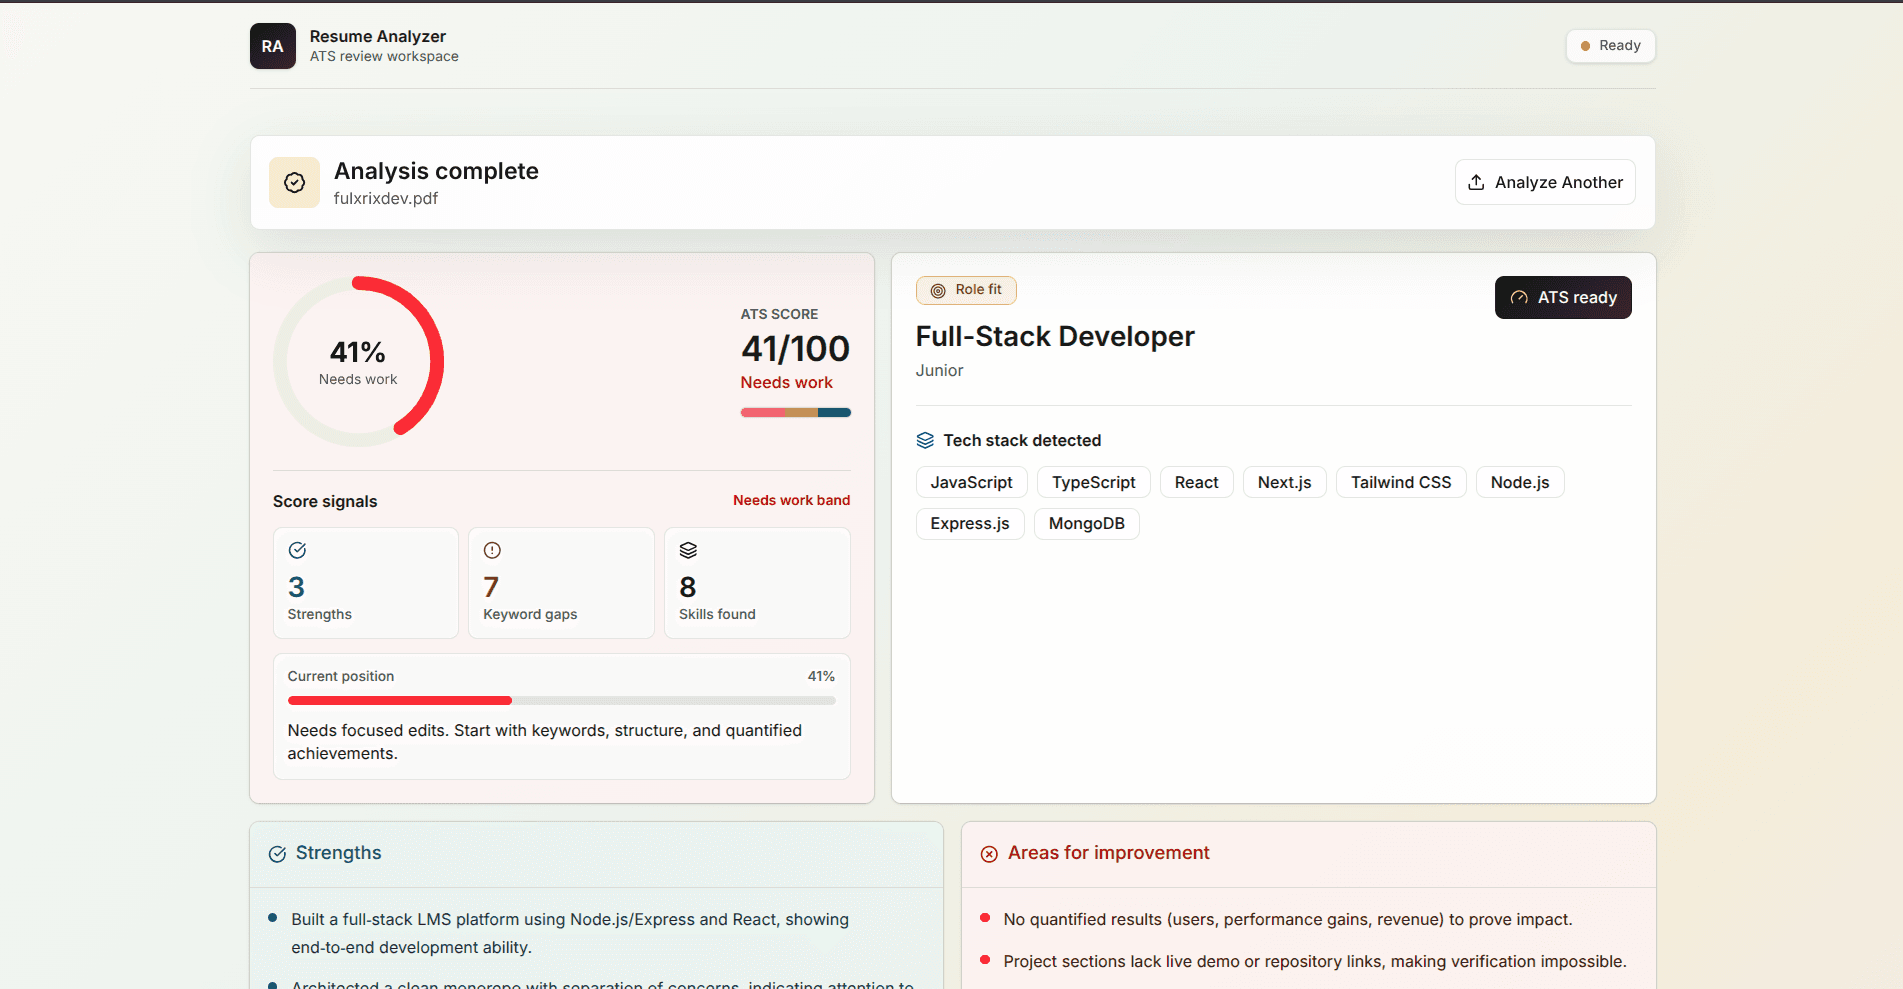Click the Score signals heading
This screenshot has height=989, width=1903.
[325, 501]
